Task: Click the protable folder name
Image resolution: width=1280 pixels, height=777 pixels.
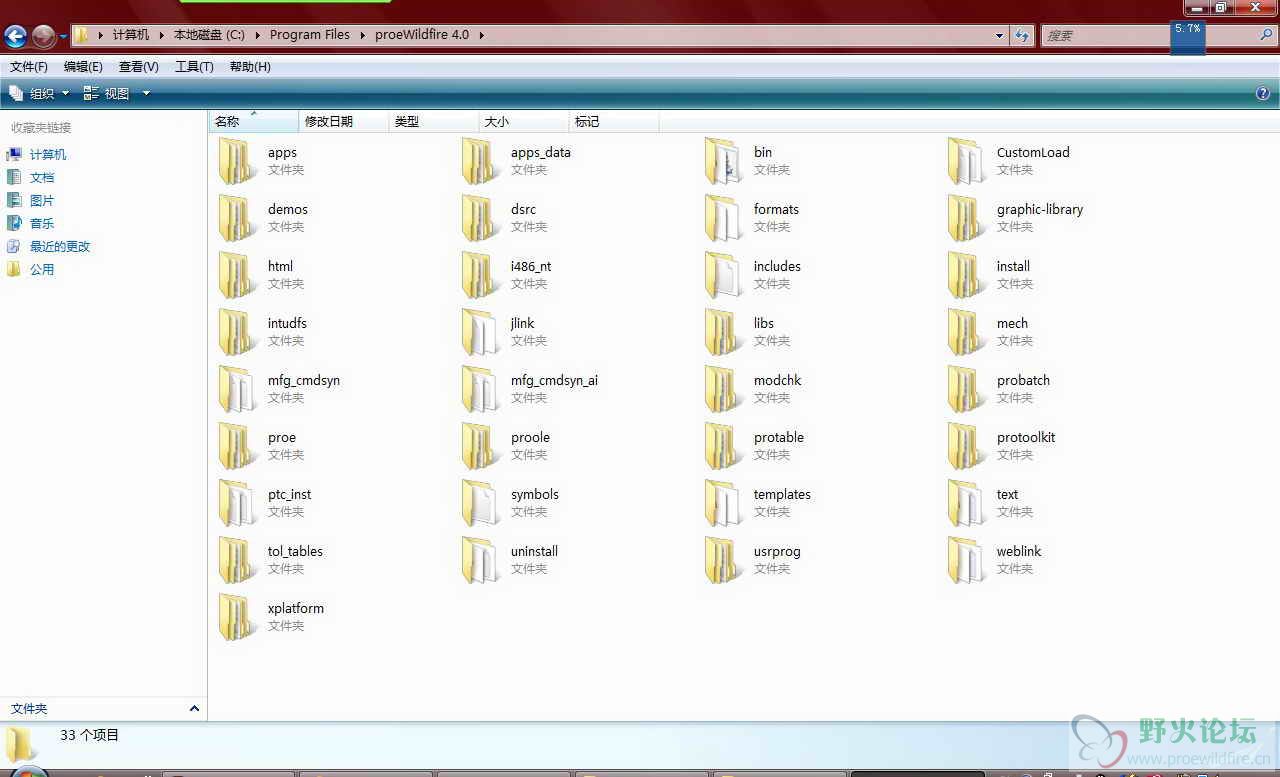Action: pos(779,438)
